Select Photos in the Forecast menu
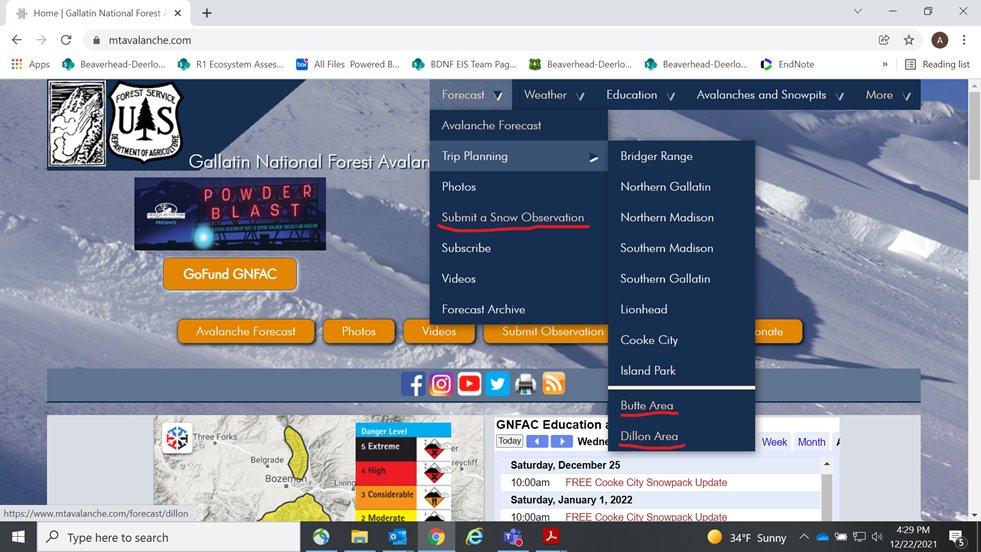 click(x=519, y=187)
